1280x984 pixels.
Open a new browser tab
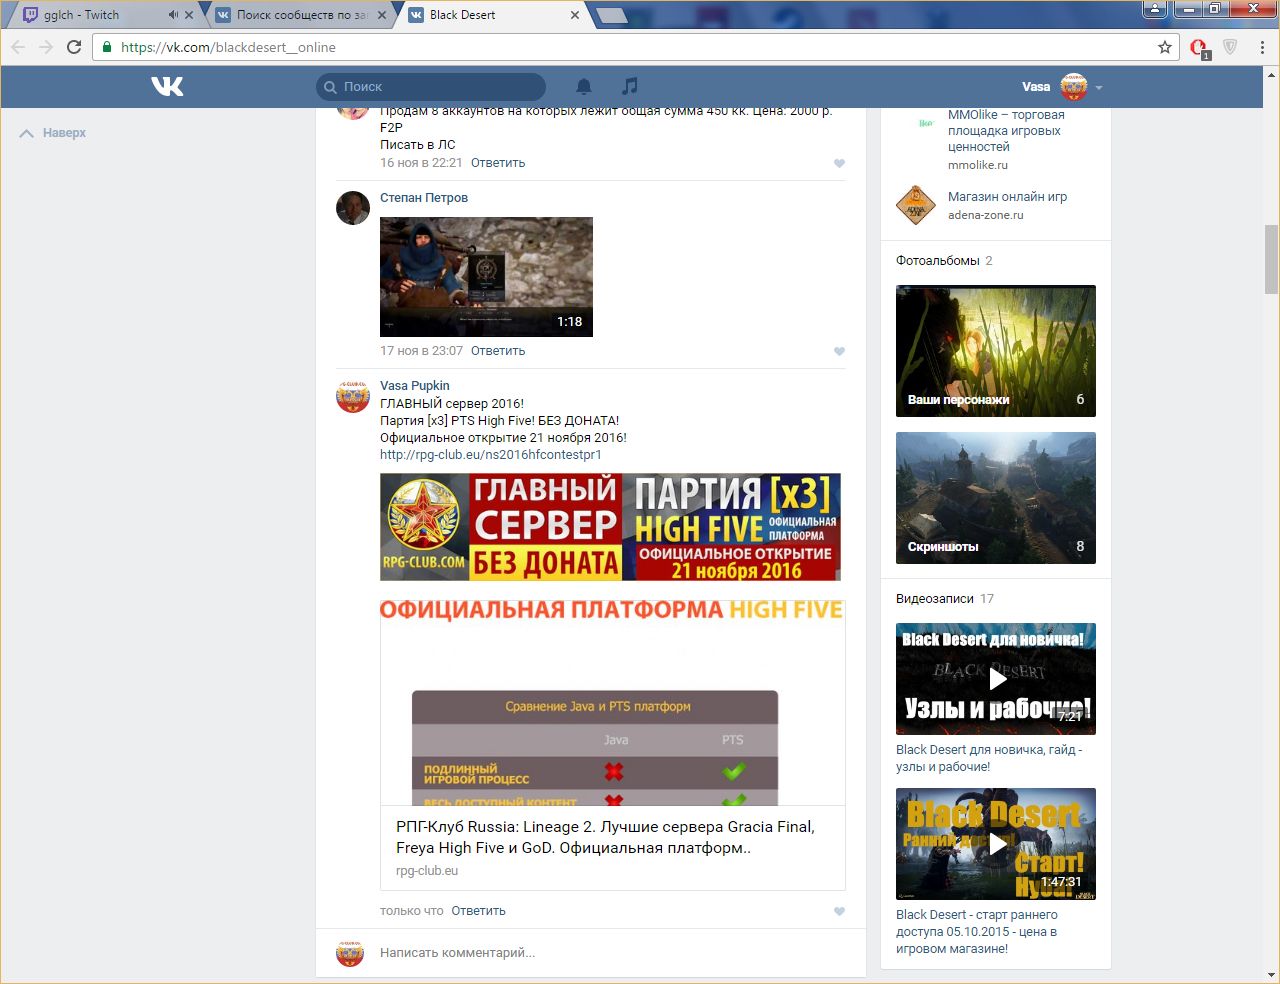point(611,15)
